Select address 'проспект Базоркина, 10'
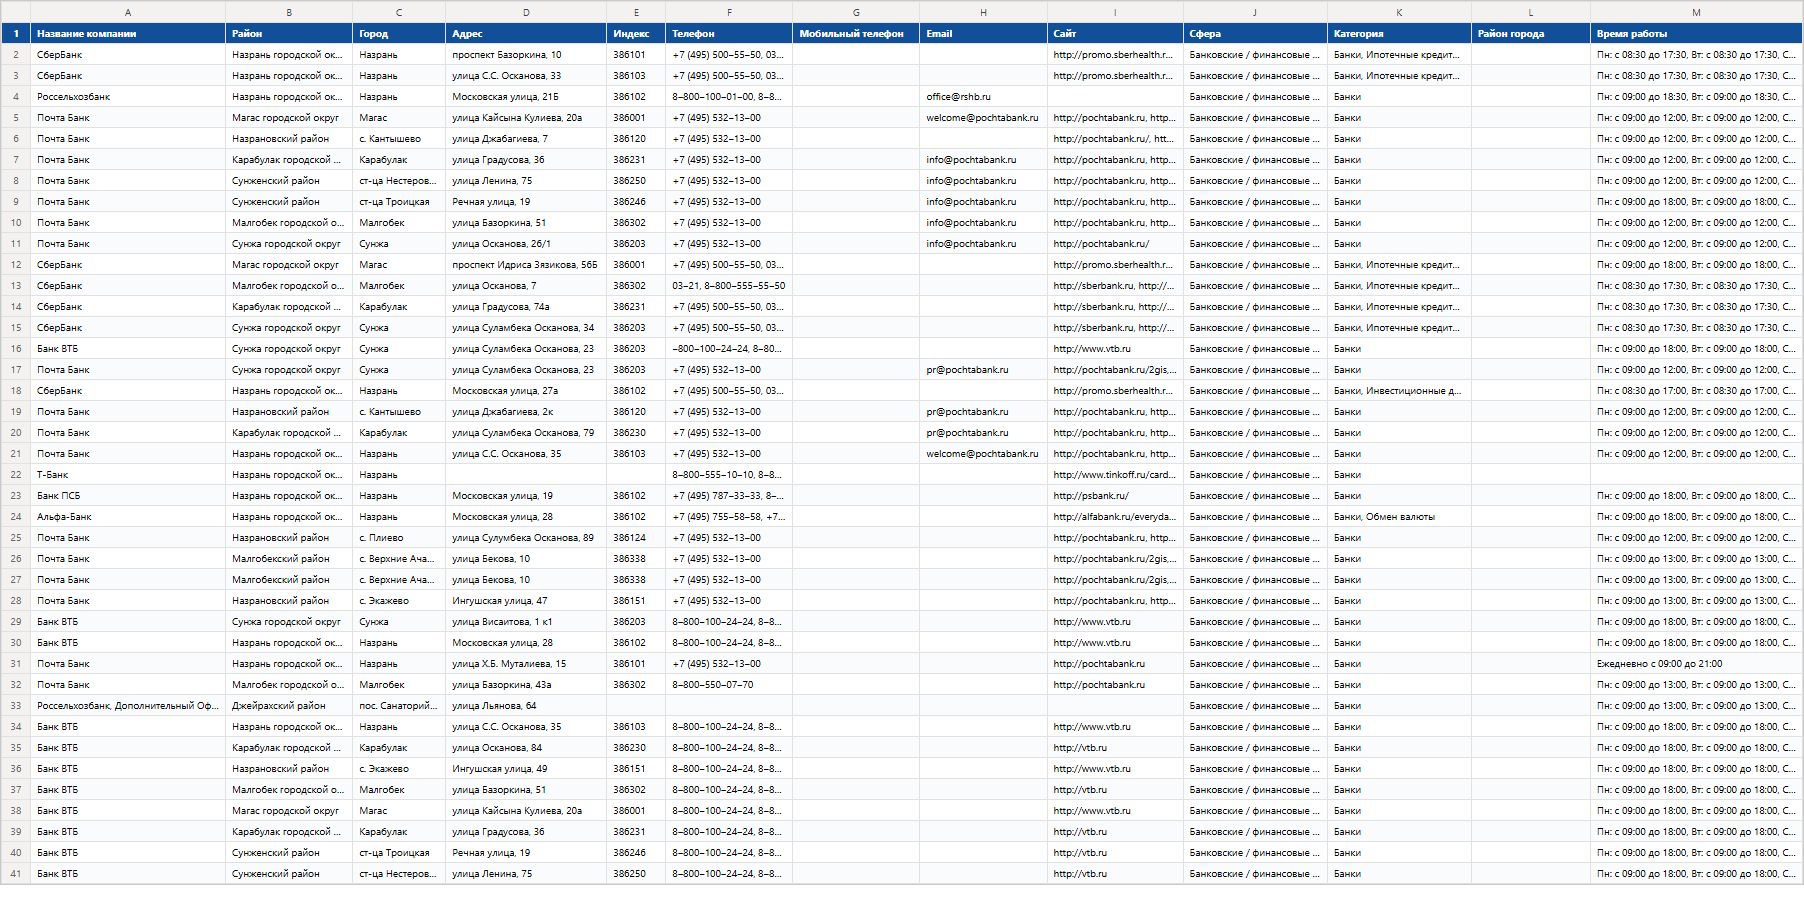This screenshot has width=1804, height=902. click(x=526, y=55)
